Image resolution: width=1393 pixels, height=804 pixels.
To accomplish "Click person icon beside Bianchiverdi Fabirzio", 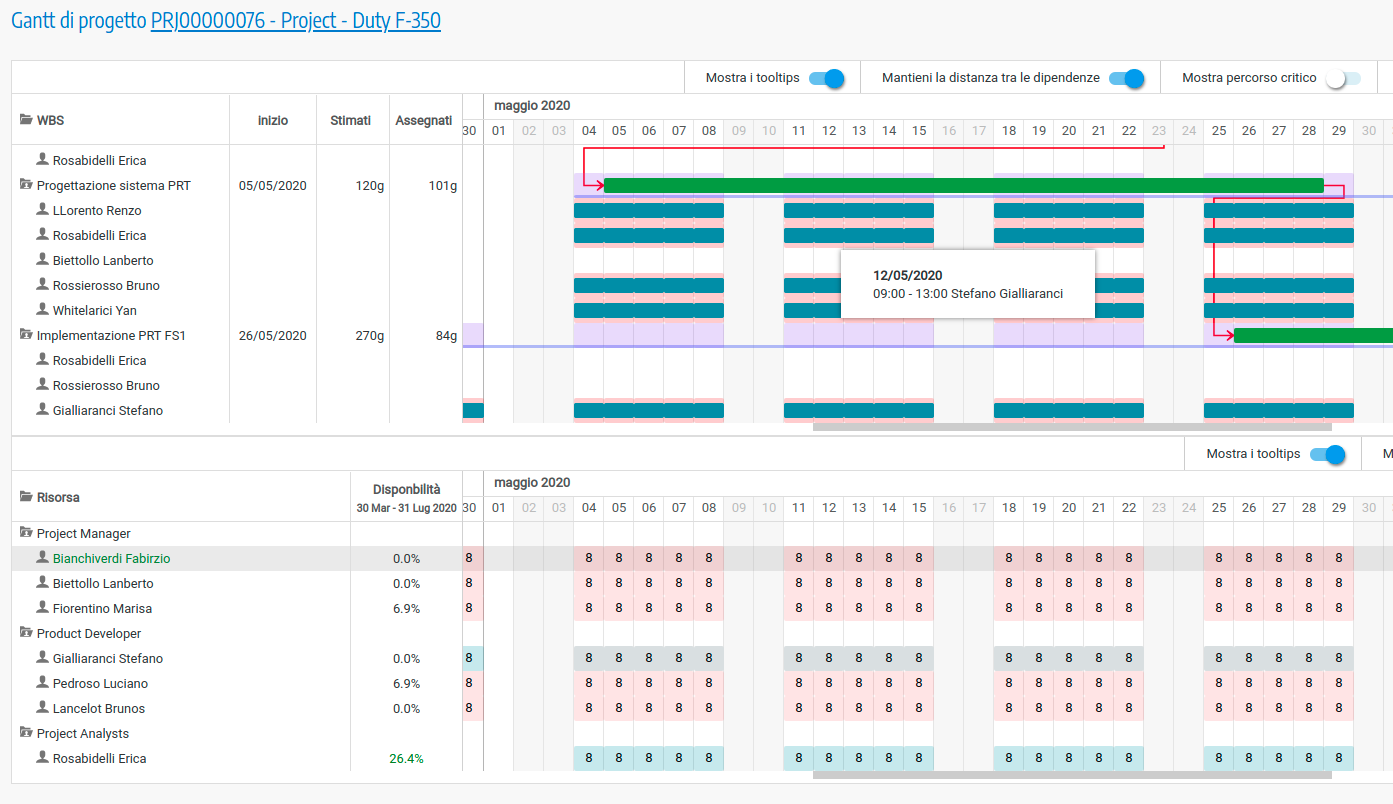I will pyautogui.click(x=42, y=558).
